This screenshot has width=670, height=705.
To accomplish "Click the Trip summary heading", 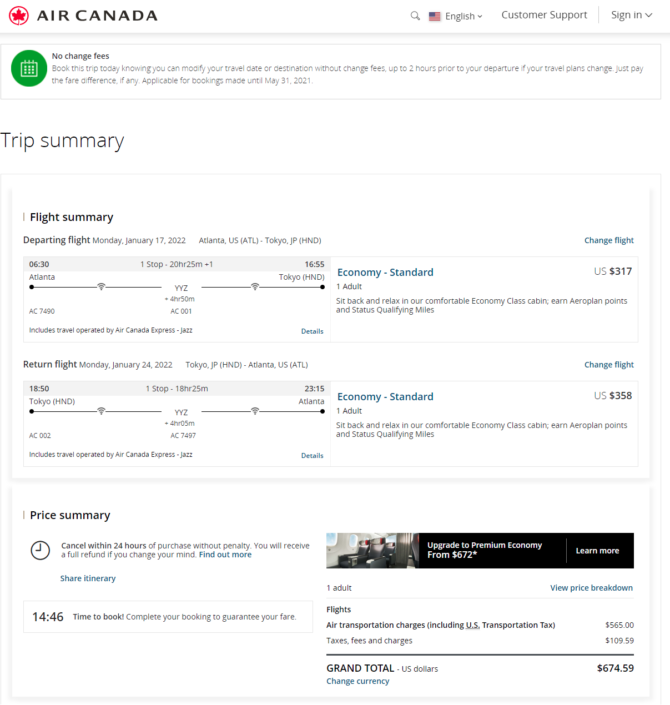I will 62,141.
